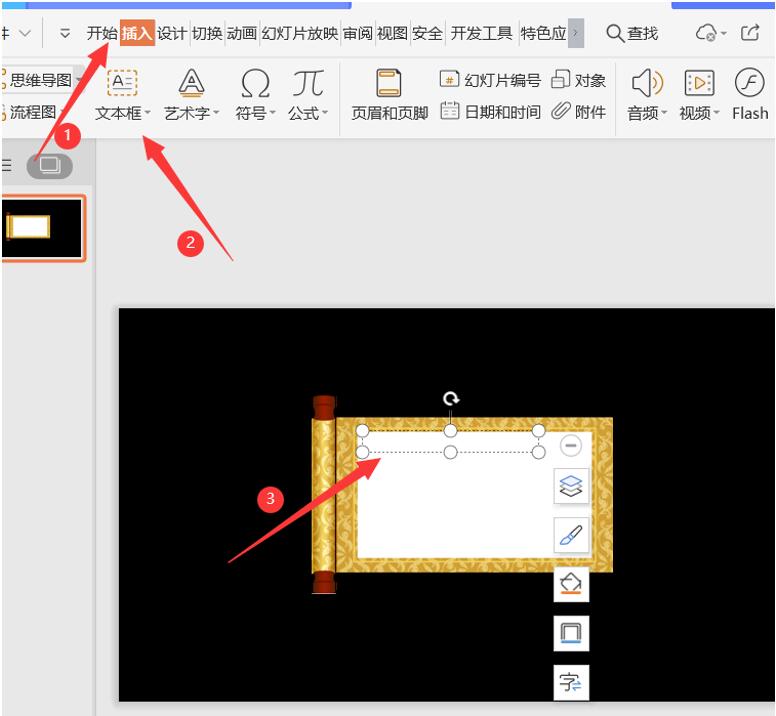Expand the 视频 dropdown arrow

pos(716,113)
